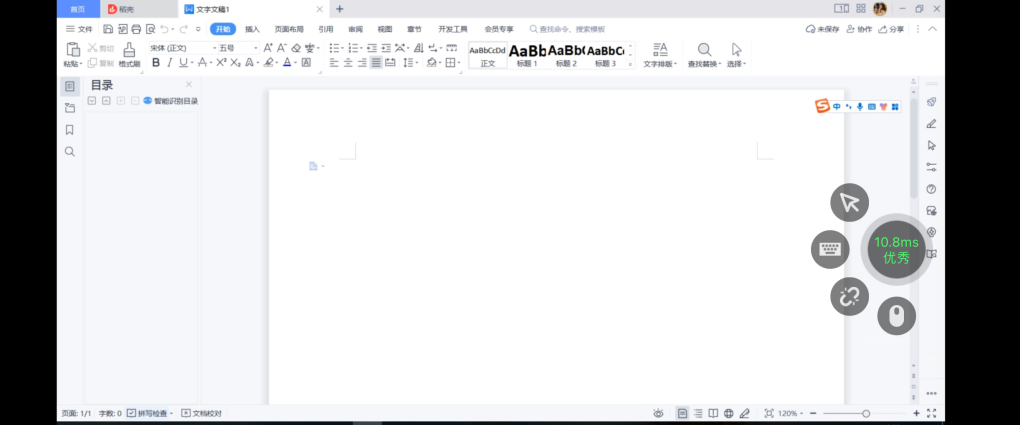
Task: Open the Bookmark panel from left sidebar
Action: pyautogui.click(x=70, y=130)
